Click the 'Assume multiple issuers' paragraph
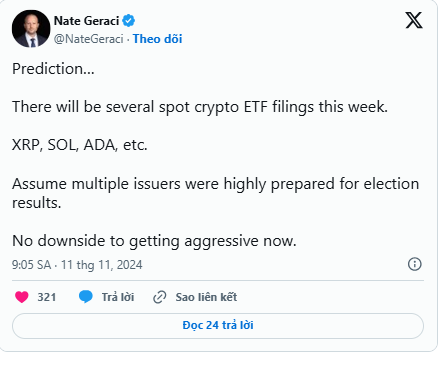The height and width of the screenshot is (366, 446). pyautogui.click(x=215, y=193)
